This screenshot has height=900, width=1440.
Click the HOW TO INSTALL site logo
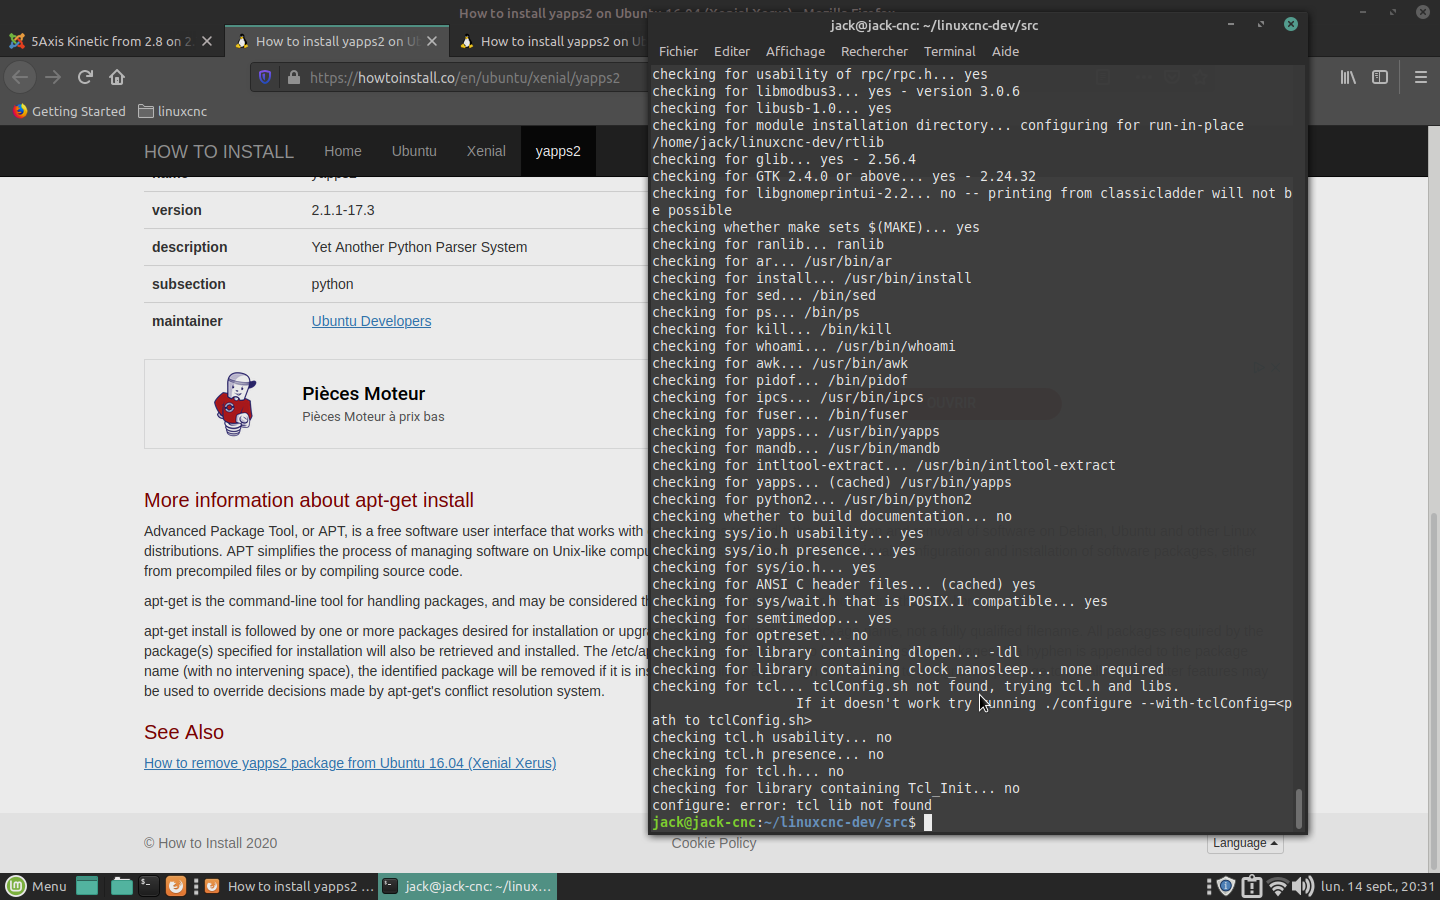[x=219, y=152]
